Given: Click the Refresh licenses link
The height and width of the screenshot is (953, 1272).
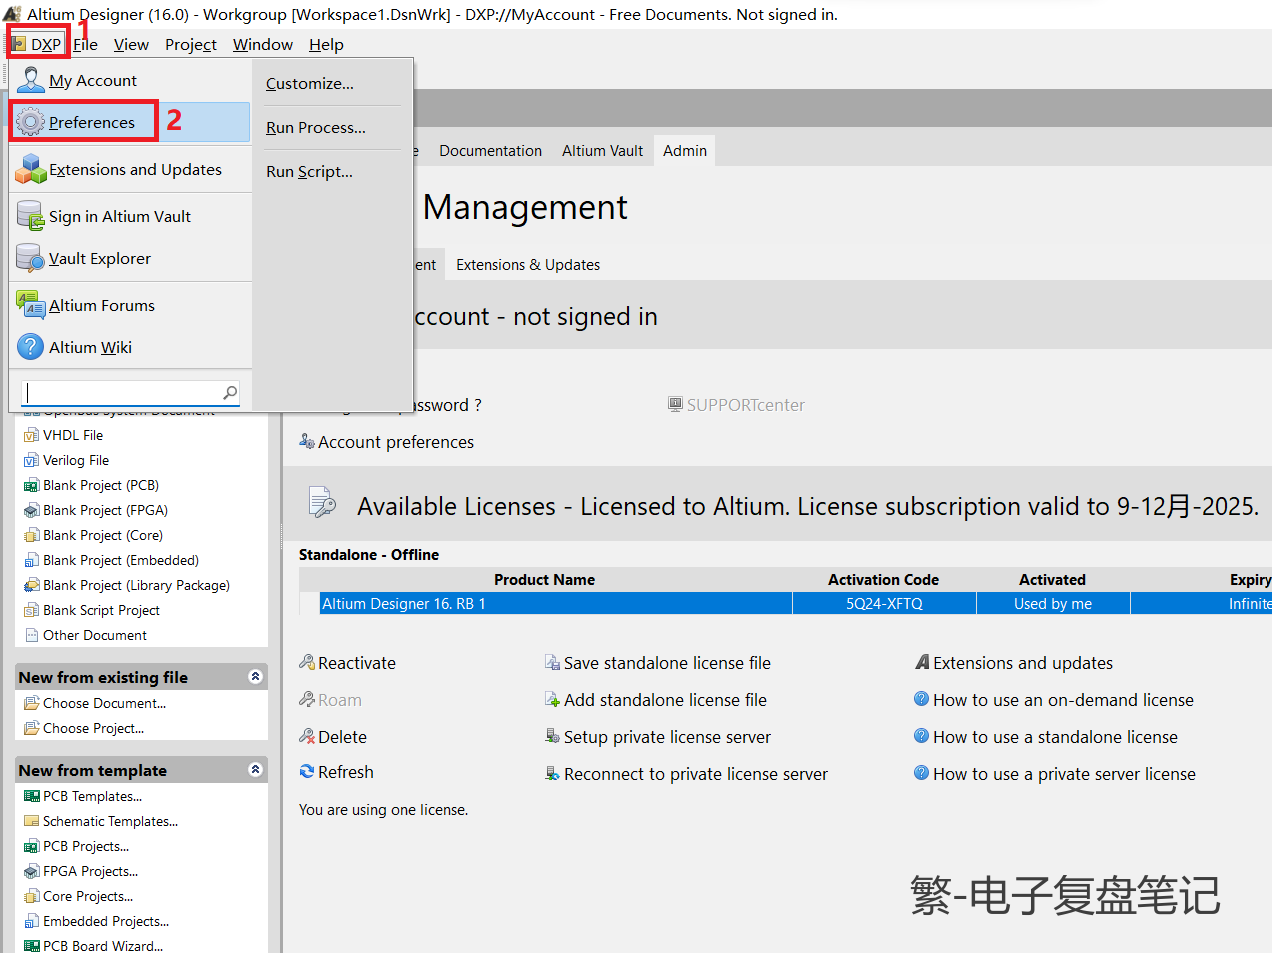Looking at the screenshot, I should point(336,772).
